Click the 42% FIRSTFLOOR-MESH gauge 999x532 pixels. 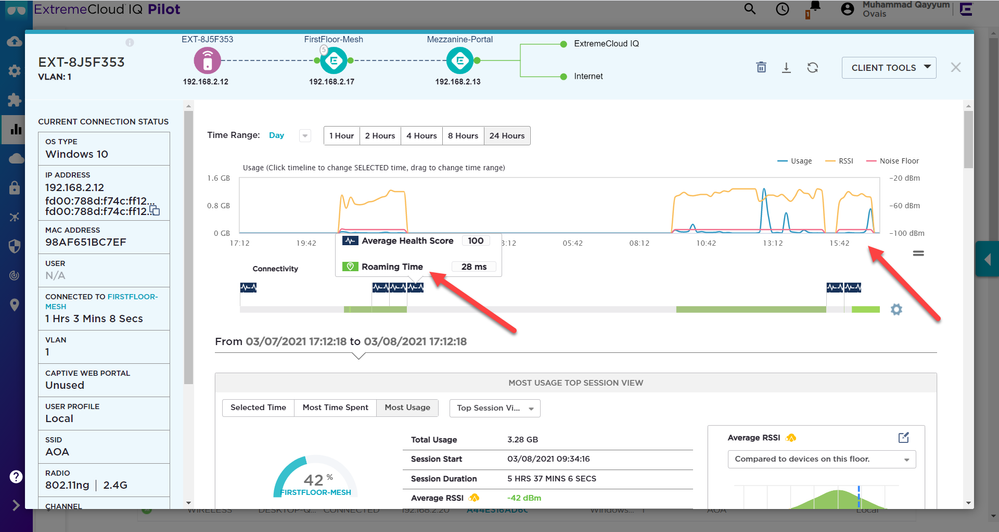[315, 477]
